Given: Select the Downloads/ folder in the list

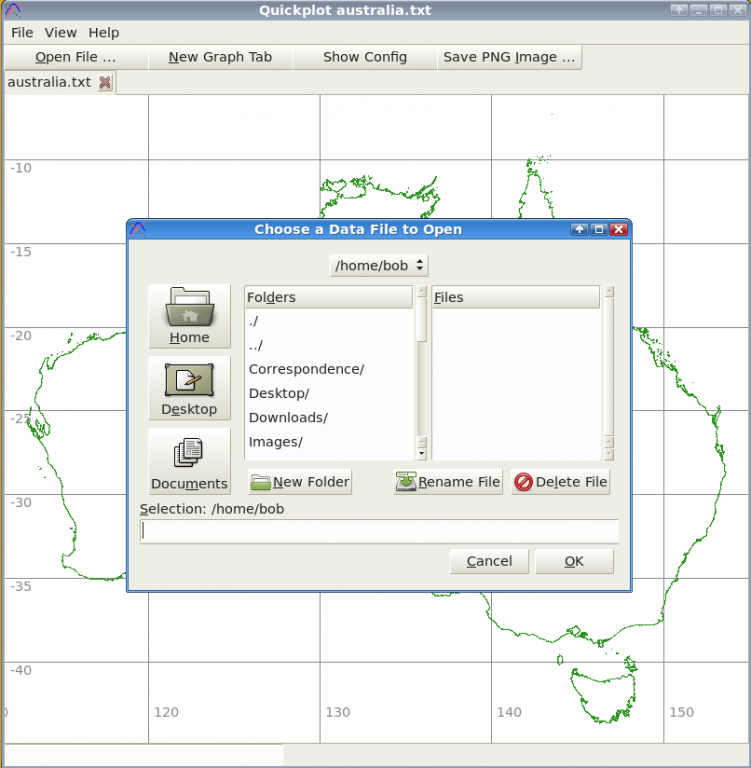Looking at the screenshot, I should (289, 417).
